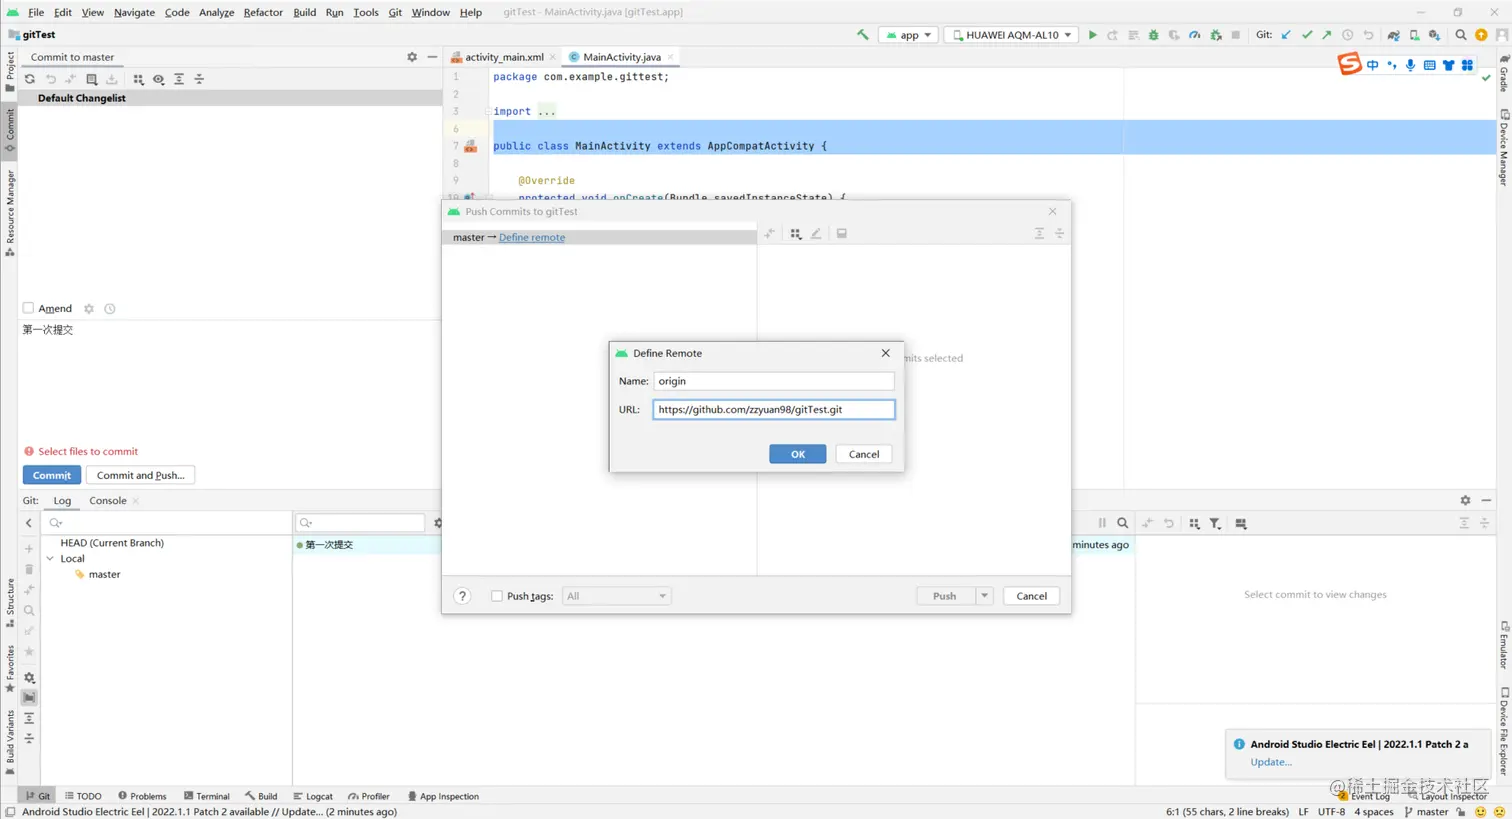Click Cancel in the Push Commits dialog
The image size is (1512, 819).
[1031, 596]
